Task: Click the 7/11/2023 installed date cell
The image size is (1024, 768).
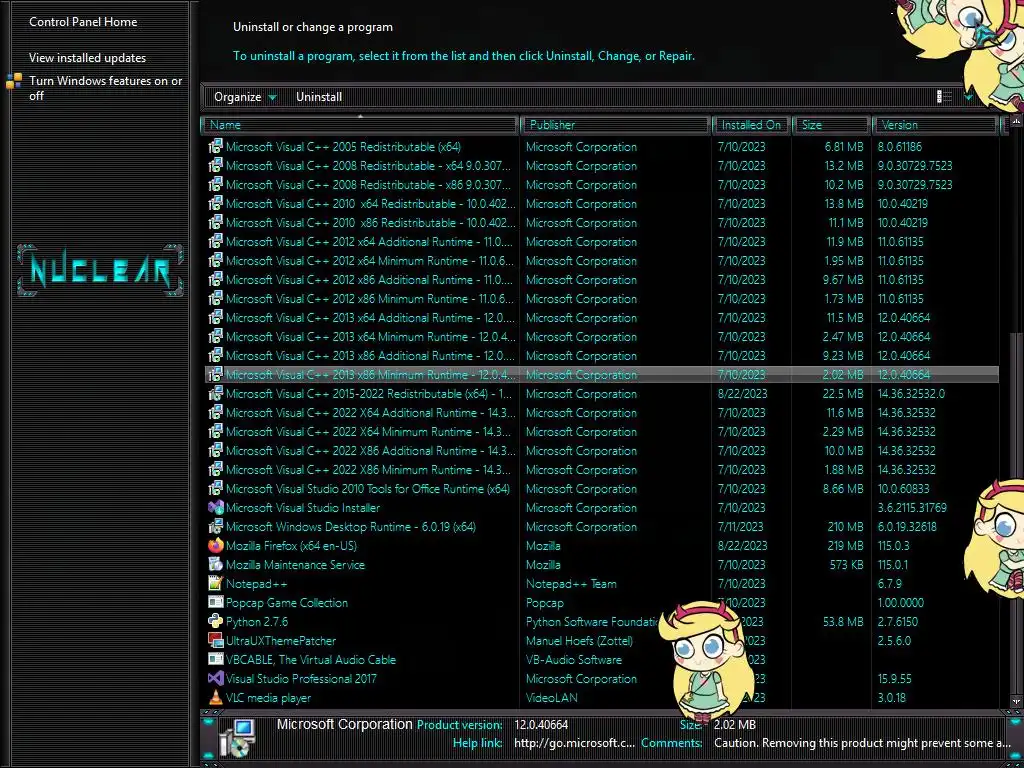Action: pos(741,526)
